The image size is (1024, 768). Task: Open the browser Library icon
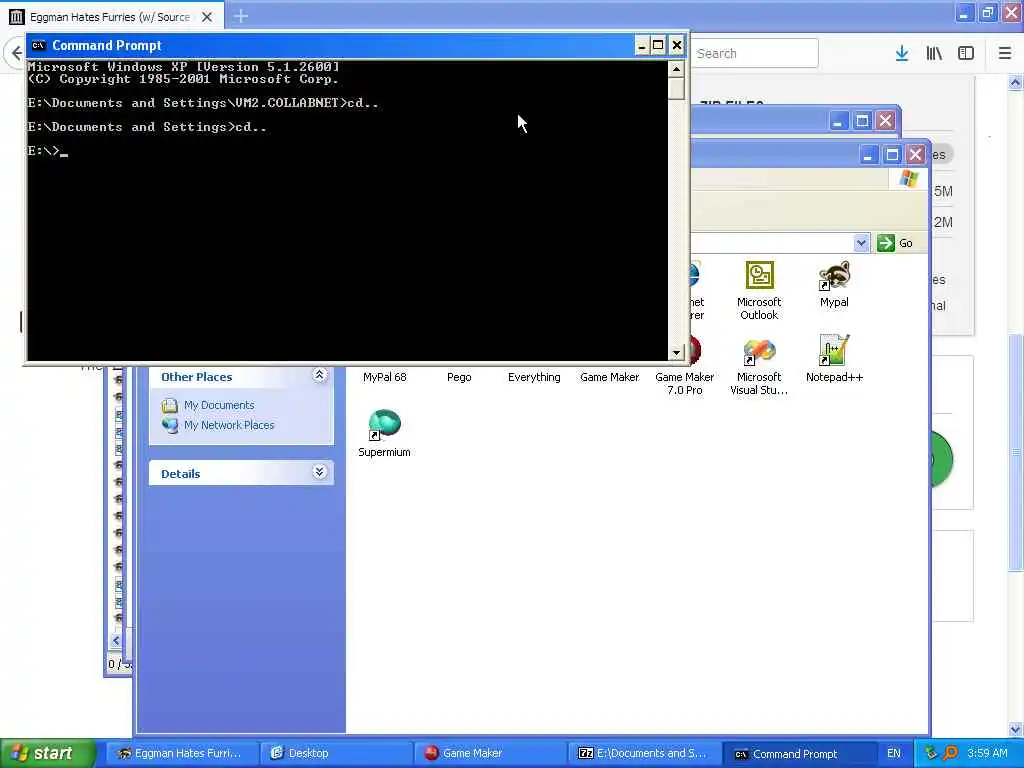click(x=934, y=54)
